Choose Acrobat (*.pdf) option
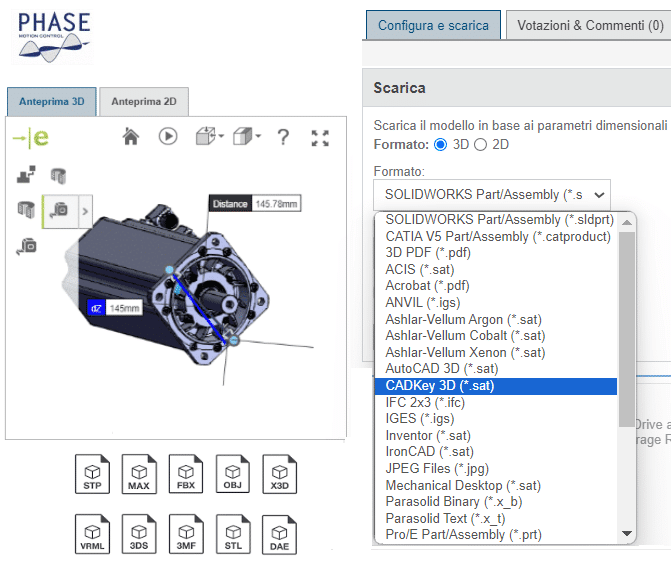 pos(496,285)
